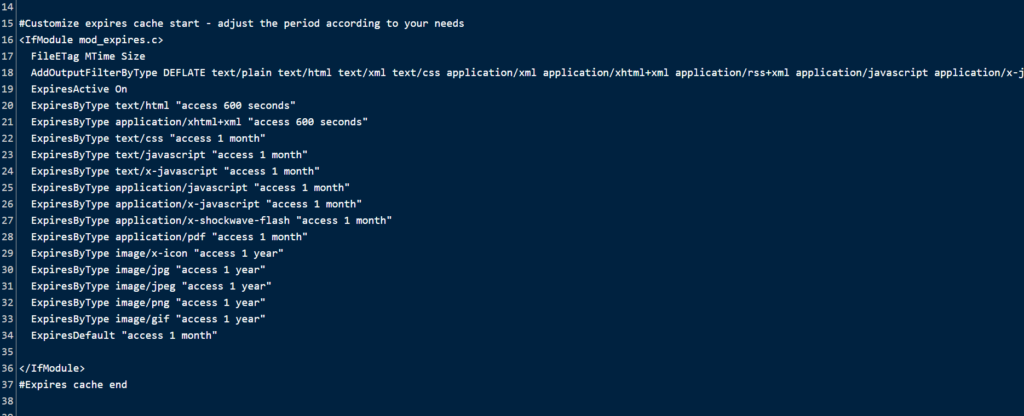Screen dimensions: 1024x416
Task: Click the application/xhtml+xml expires rule
Action: tap(200, 122)
